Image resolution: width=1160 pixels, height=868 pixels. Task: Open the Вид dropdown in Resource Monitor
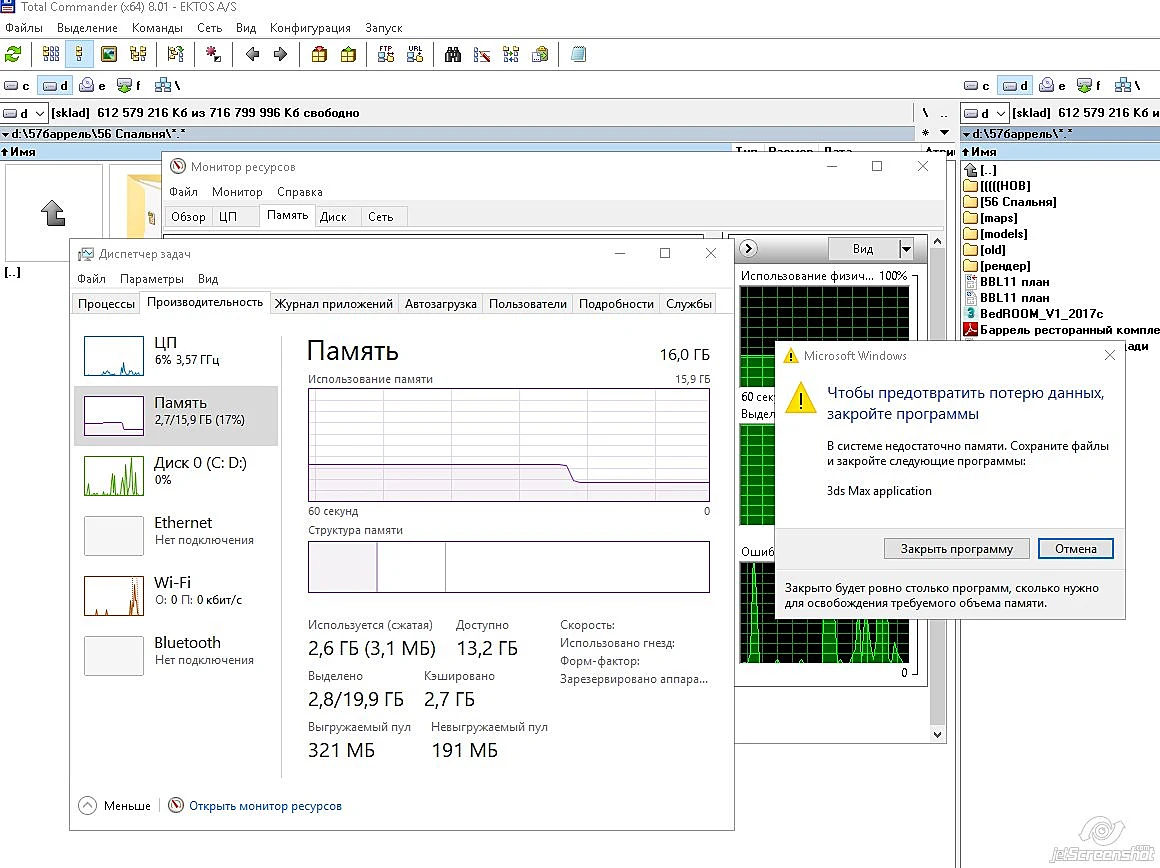[870, 249]
